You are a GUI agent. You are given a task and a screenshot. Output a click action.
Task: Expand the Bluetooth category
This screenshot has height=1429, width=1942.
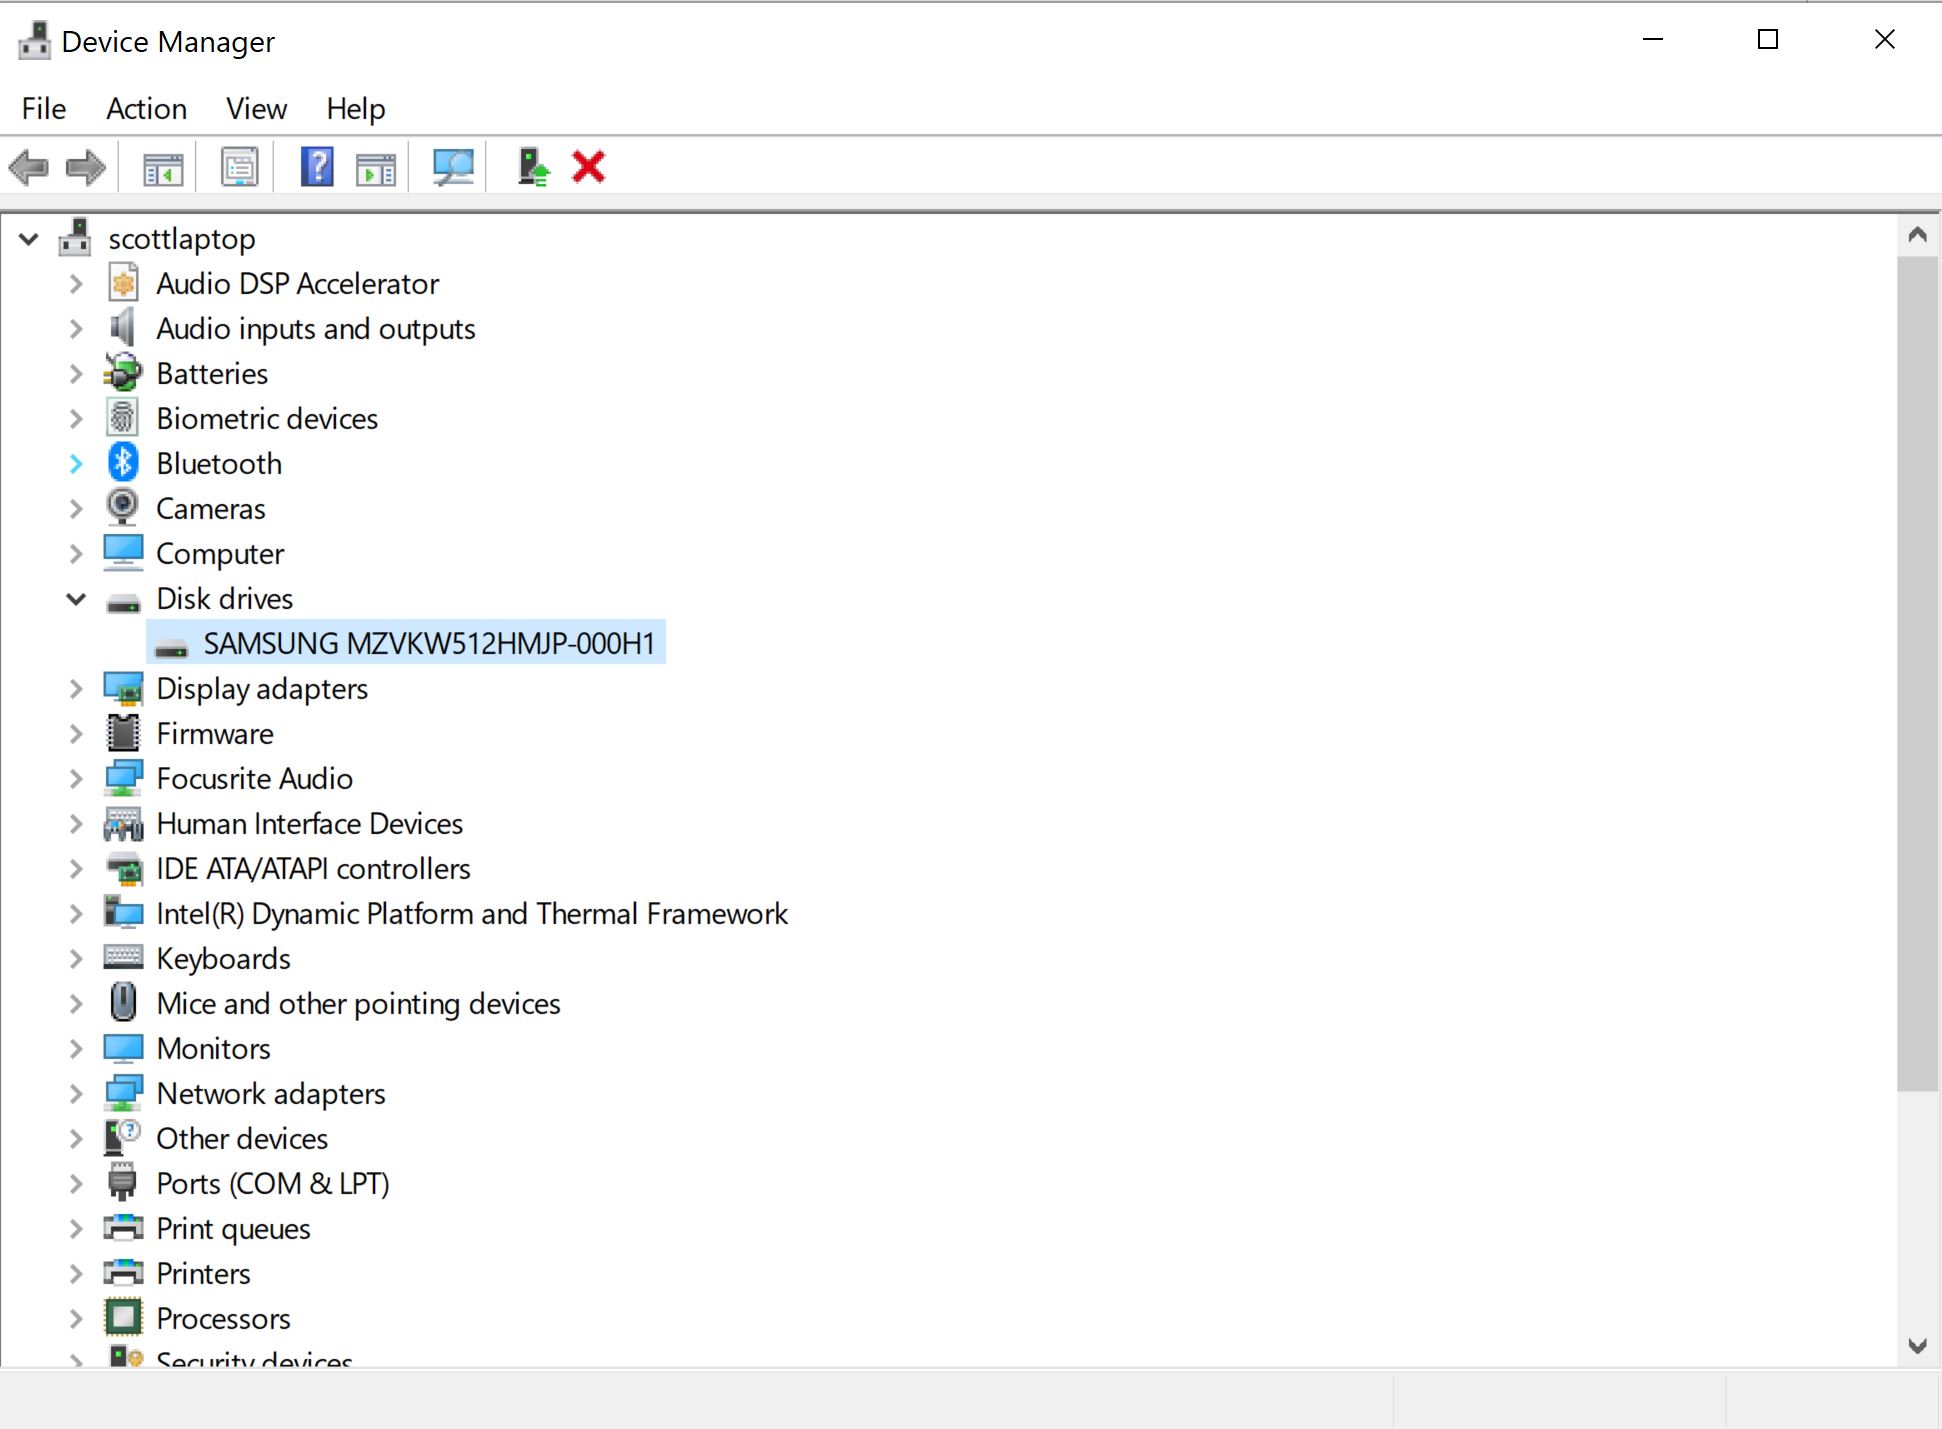(76, 463)
